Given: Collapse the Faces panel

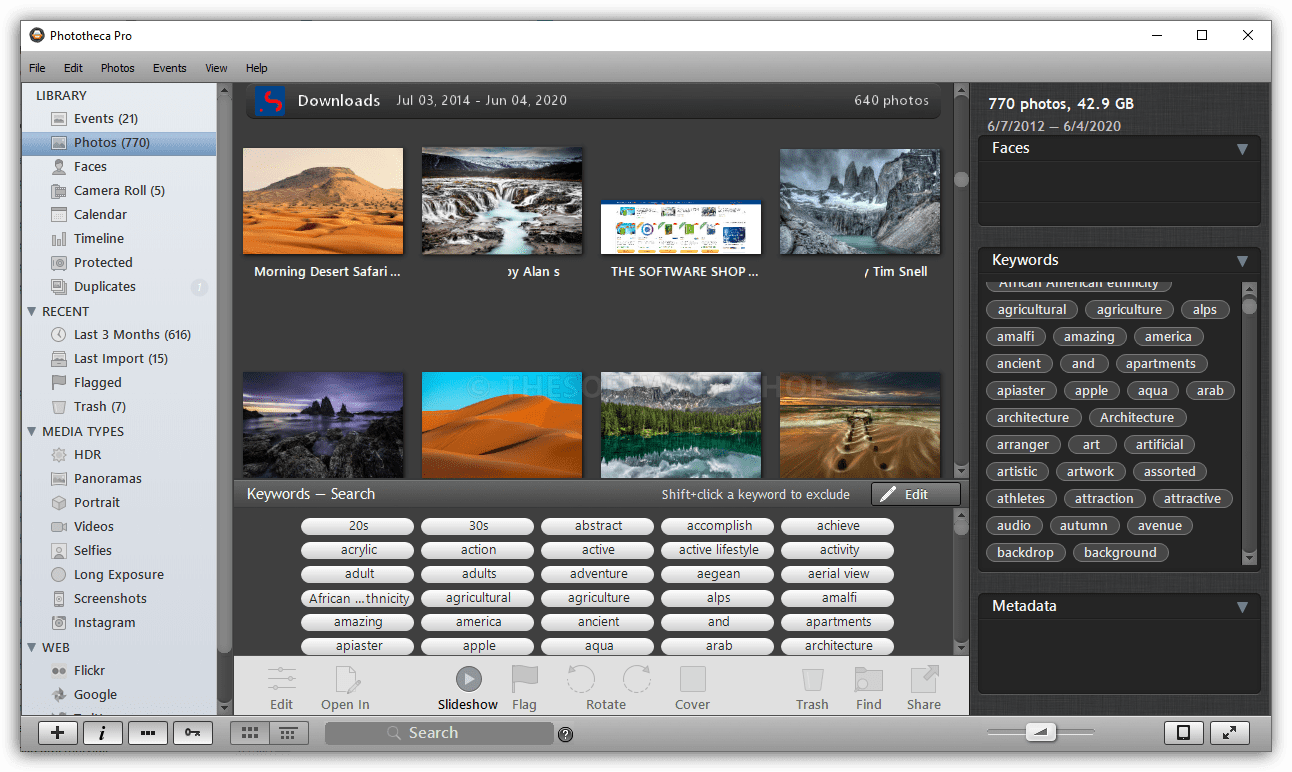Looking at the screenshot, I should (x=1242, y=149).
